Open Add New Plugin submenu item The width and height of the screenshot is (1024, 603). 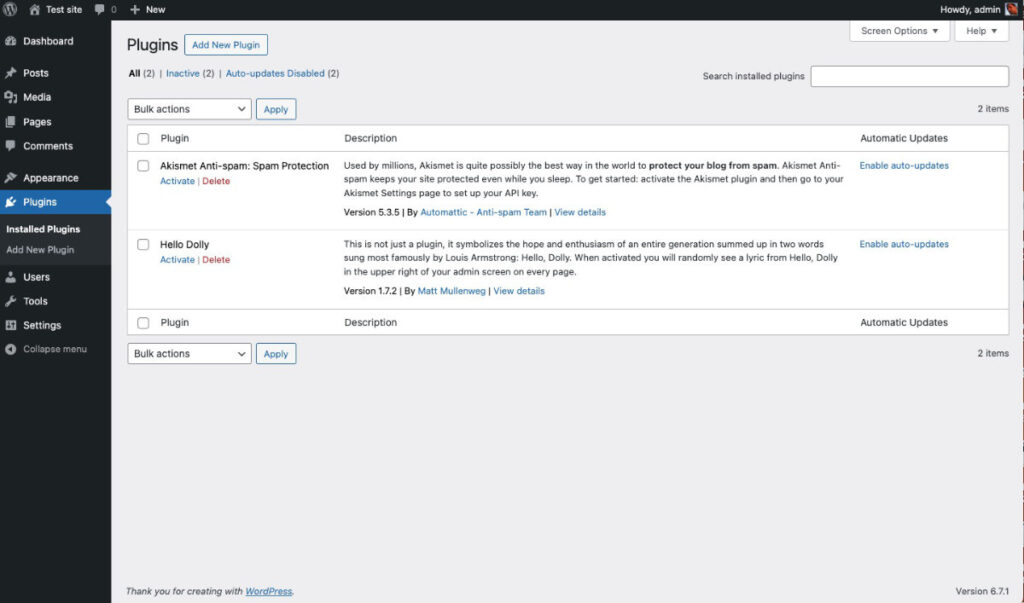[x=40, y=250]
